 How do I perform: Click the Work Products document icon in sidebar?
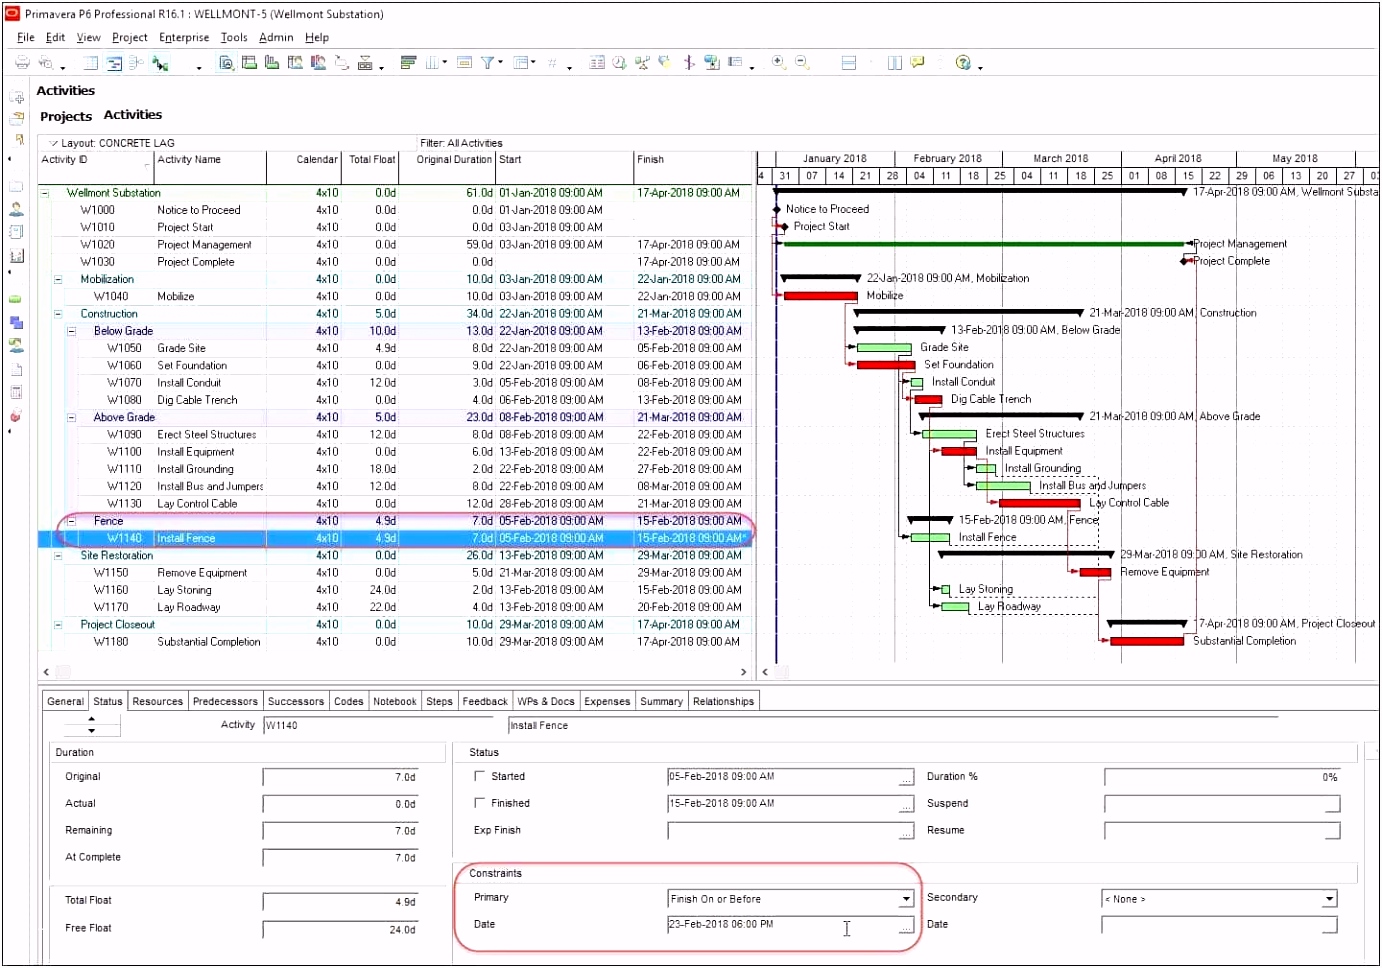point(16,369)
